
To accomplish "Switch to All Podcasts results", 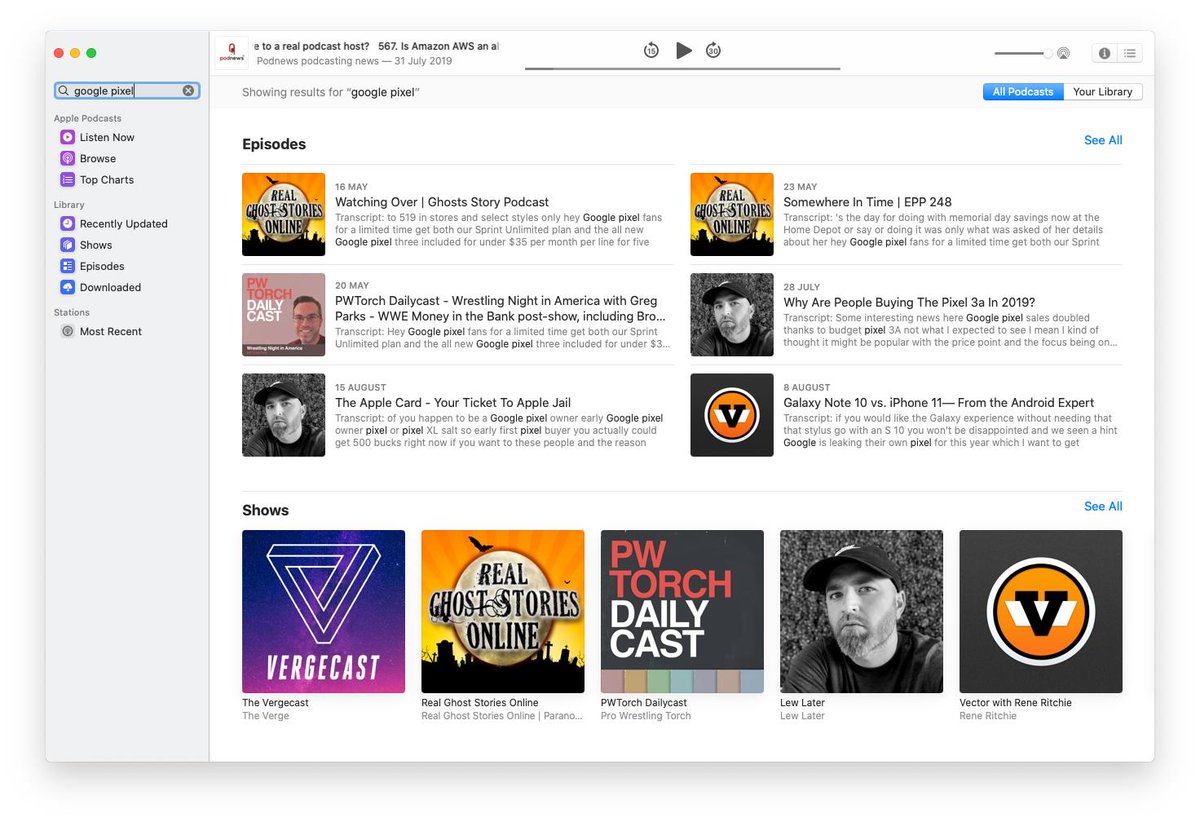I will [x=1023, y=91].
